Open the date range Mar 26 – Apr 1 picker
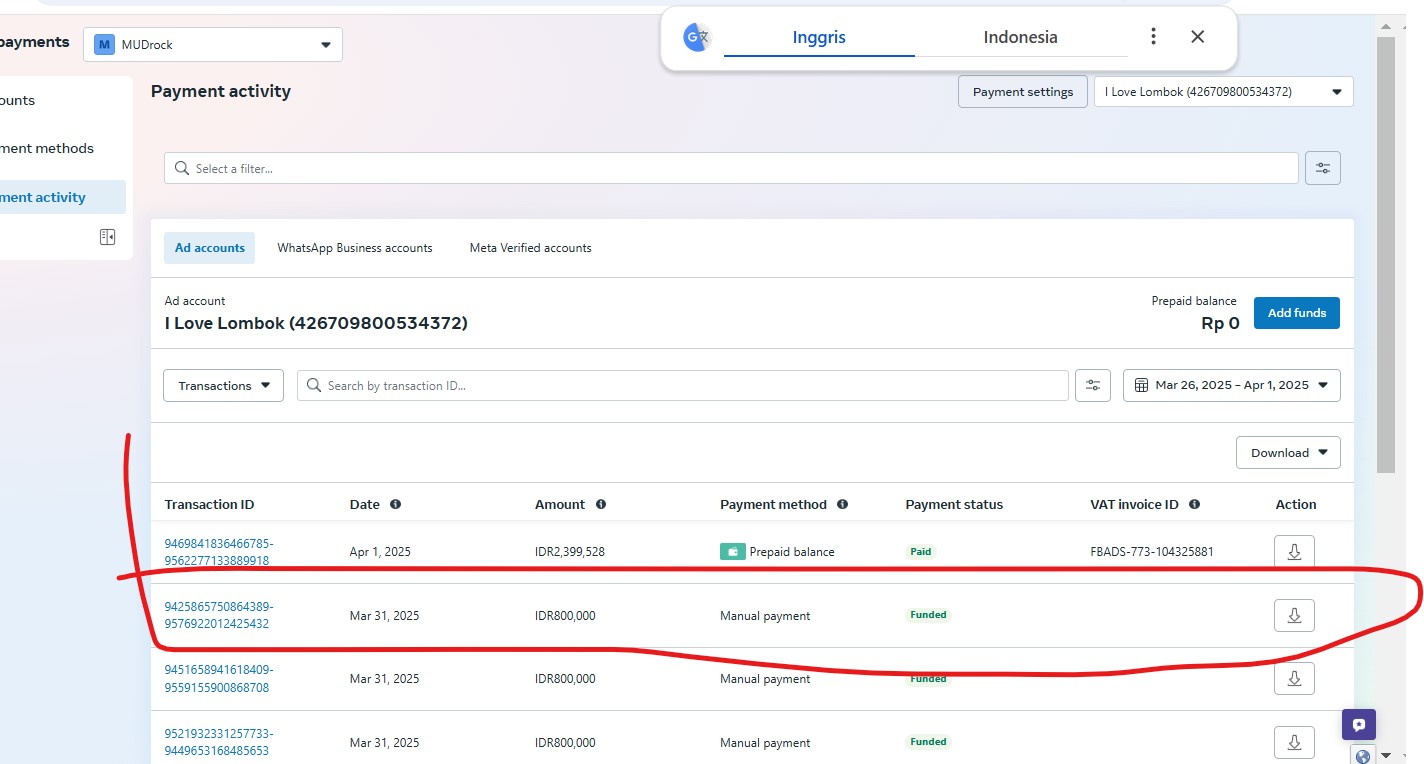 [x=1231, y=386]
